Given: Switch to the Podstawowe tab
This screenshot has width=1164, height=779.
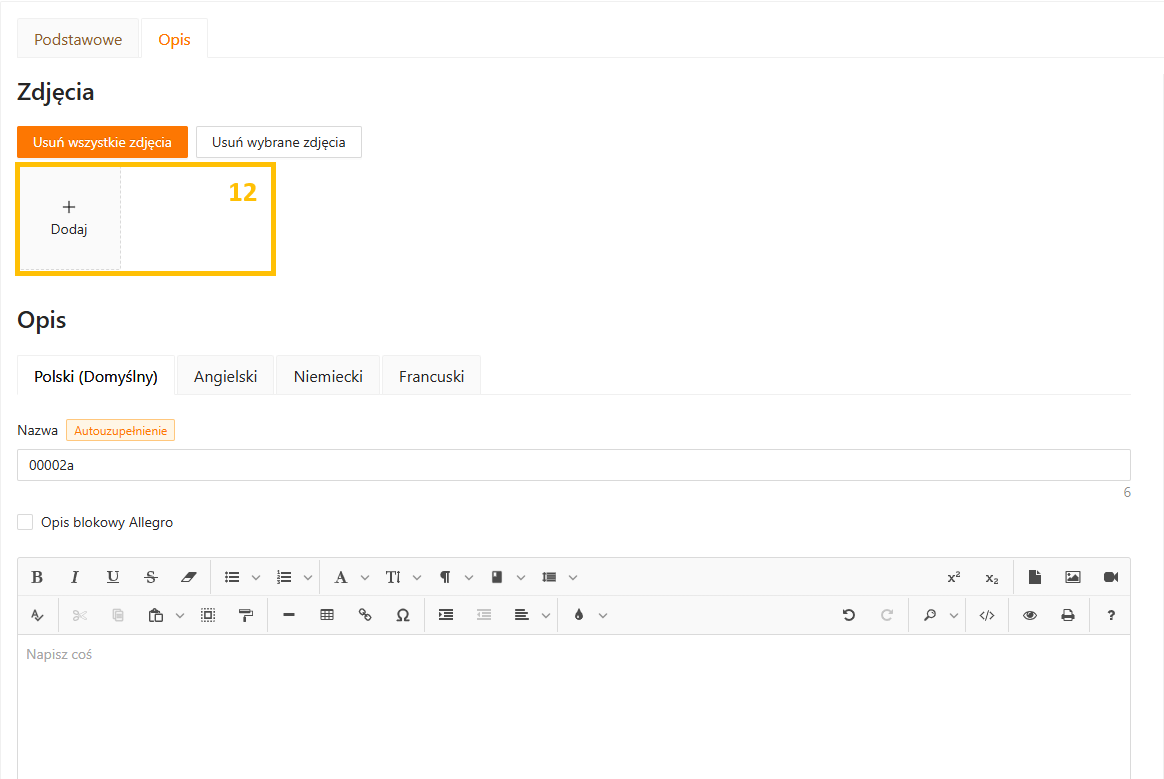Looking at the screenshot, I should pos(78,40).
